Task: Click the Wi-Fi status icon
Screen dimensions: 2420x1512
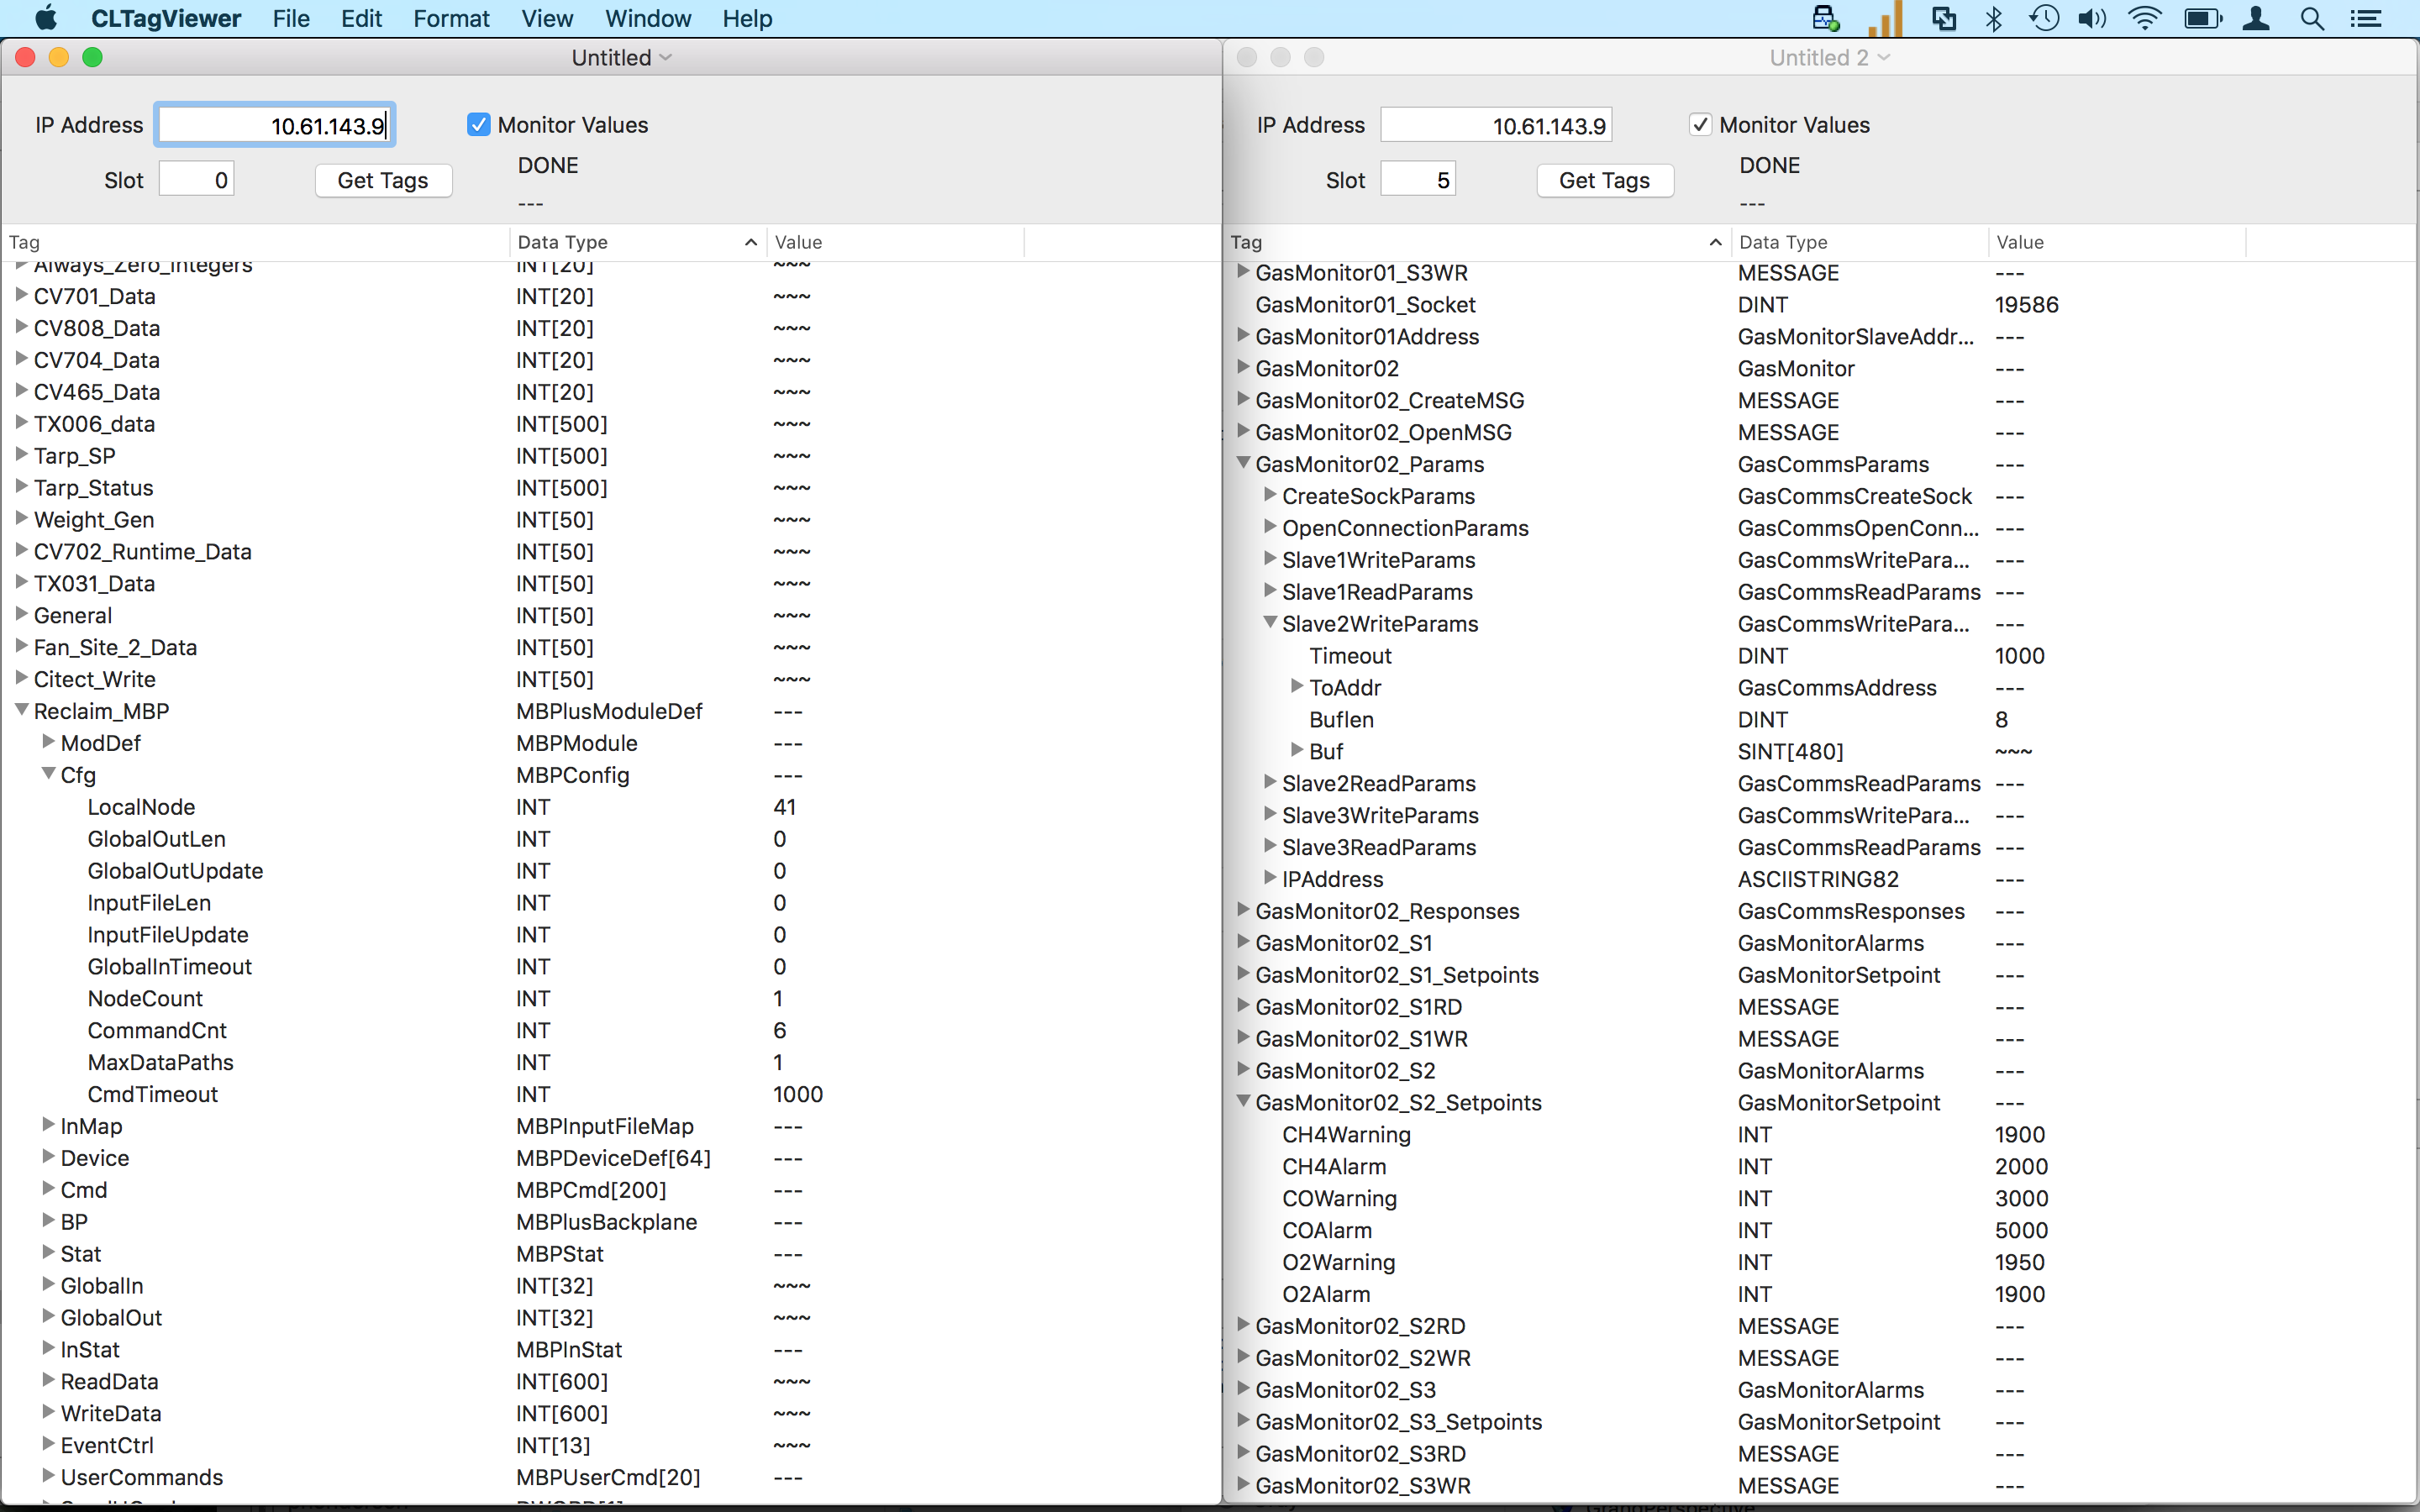Action: tap(2145, 19)
